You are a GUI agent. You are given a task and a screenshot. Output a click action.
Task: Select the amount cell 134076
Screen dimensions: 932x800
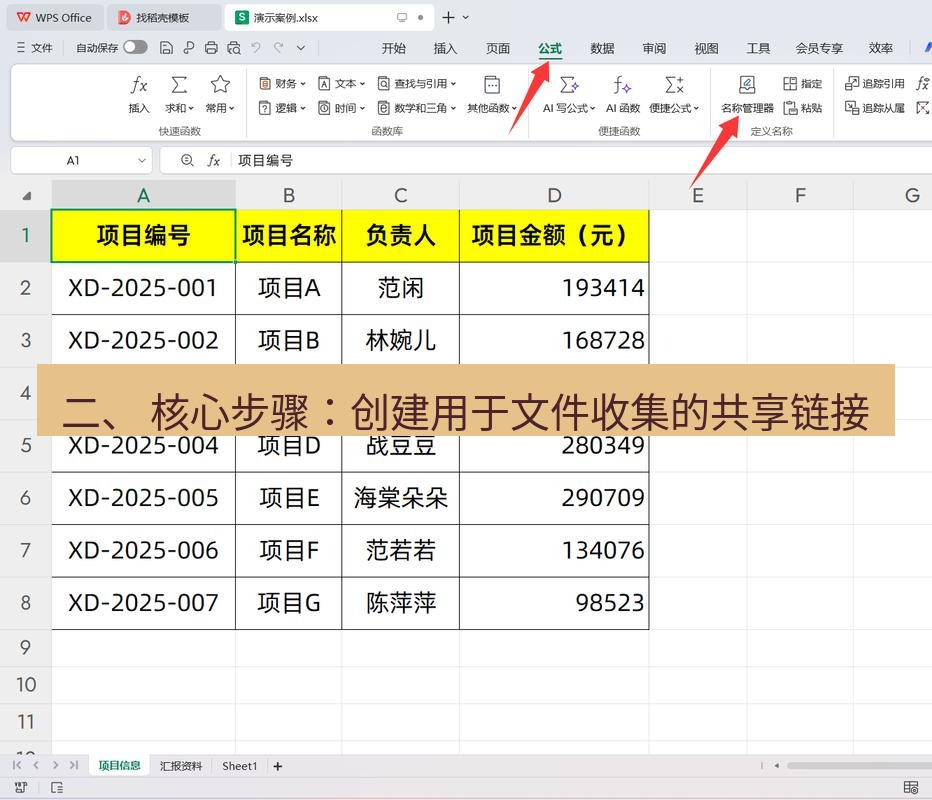[554, 550]
